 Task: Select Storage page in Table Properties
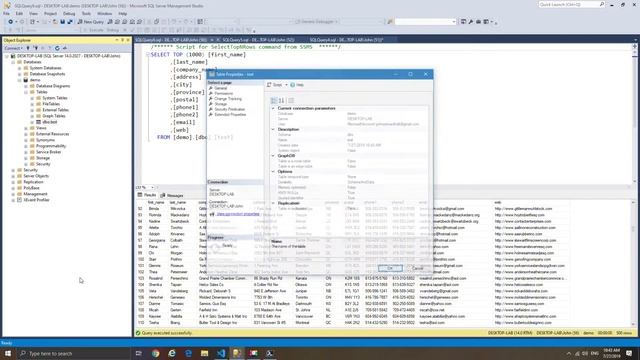[x=220, y=104]
